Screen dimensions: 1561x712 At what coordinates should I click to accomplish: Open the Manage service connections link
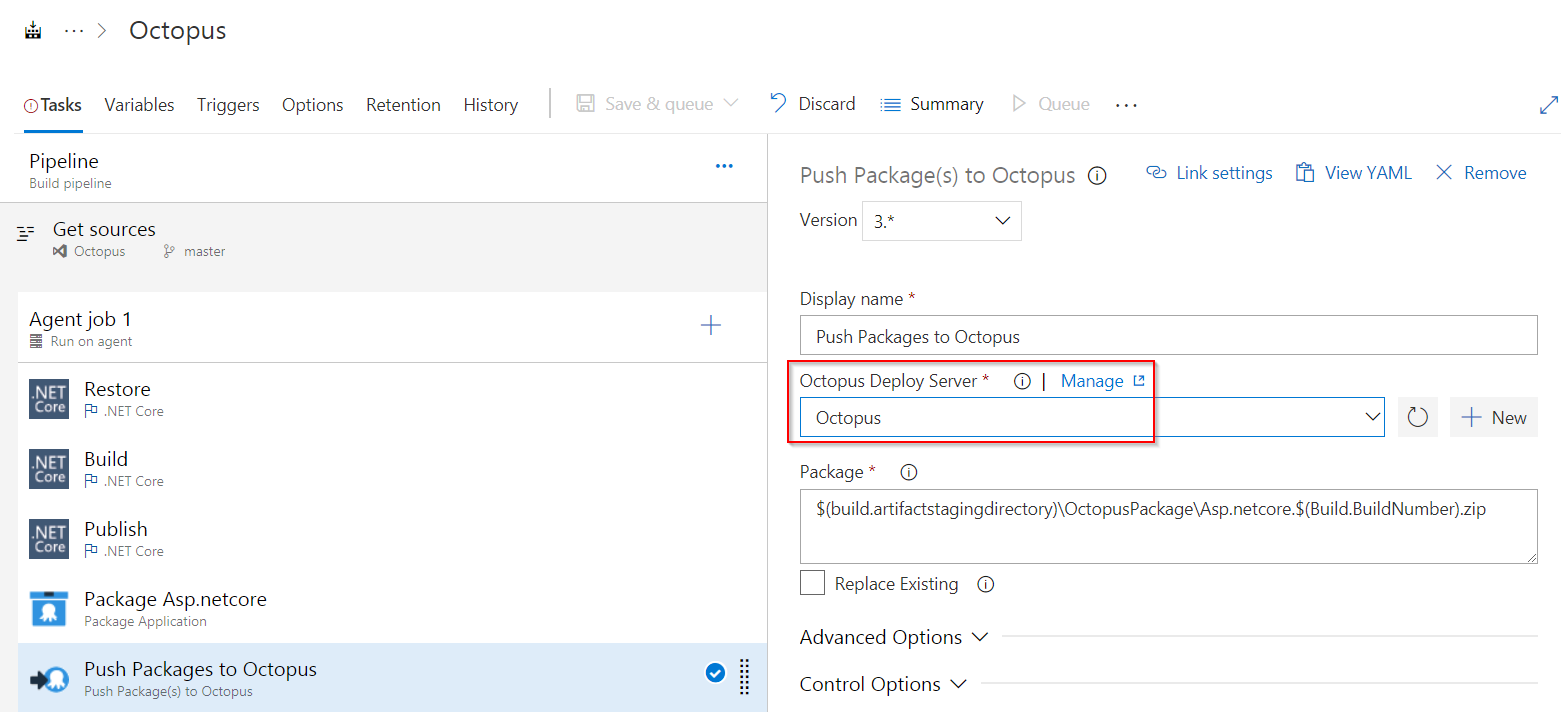(x=1102, y=381)
